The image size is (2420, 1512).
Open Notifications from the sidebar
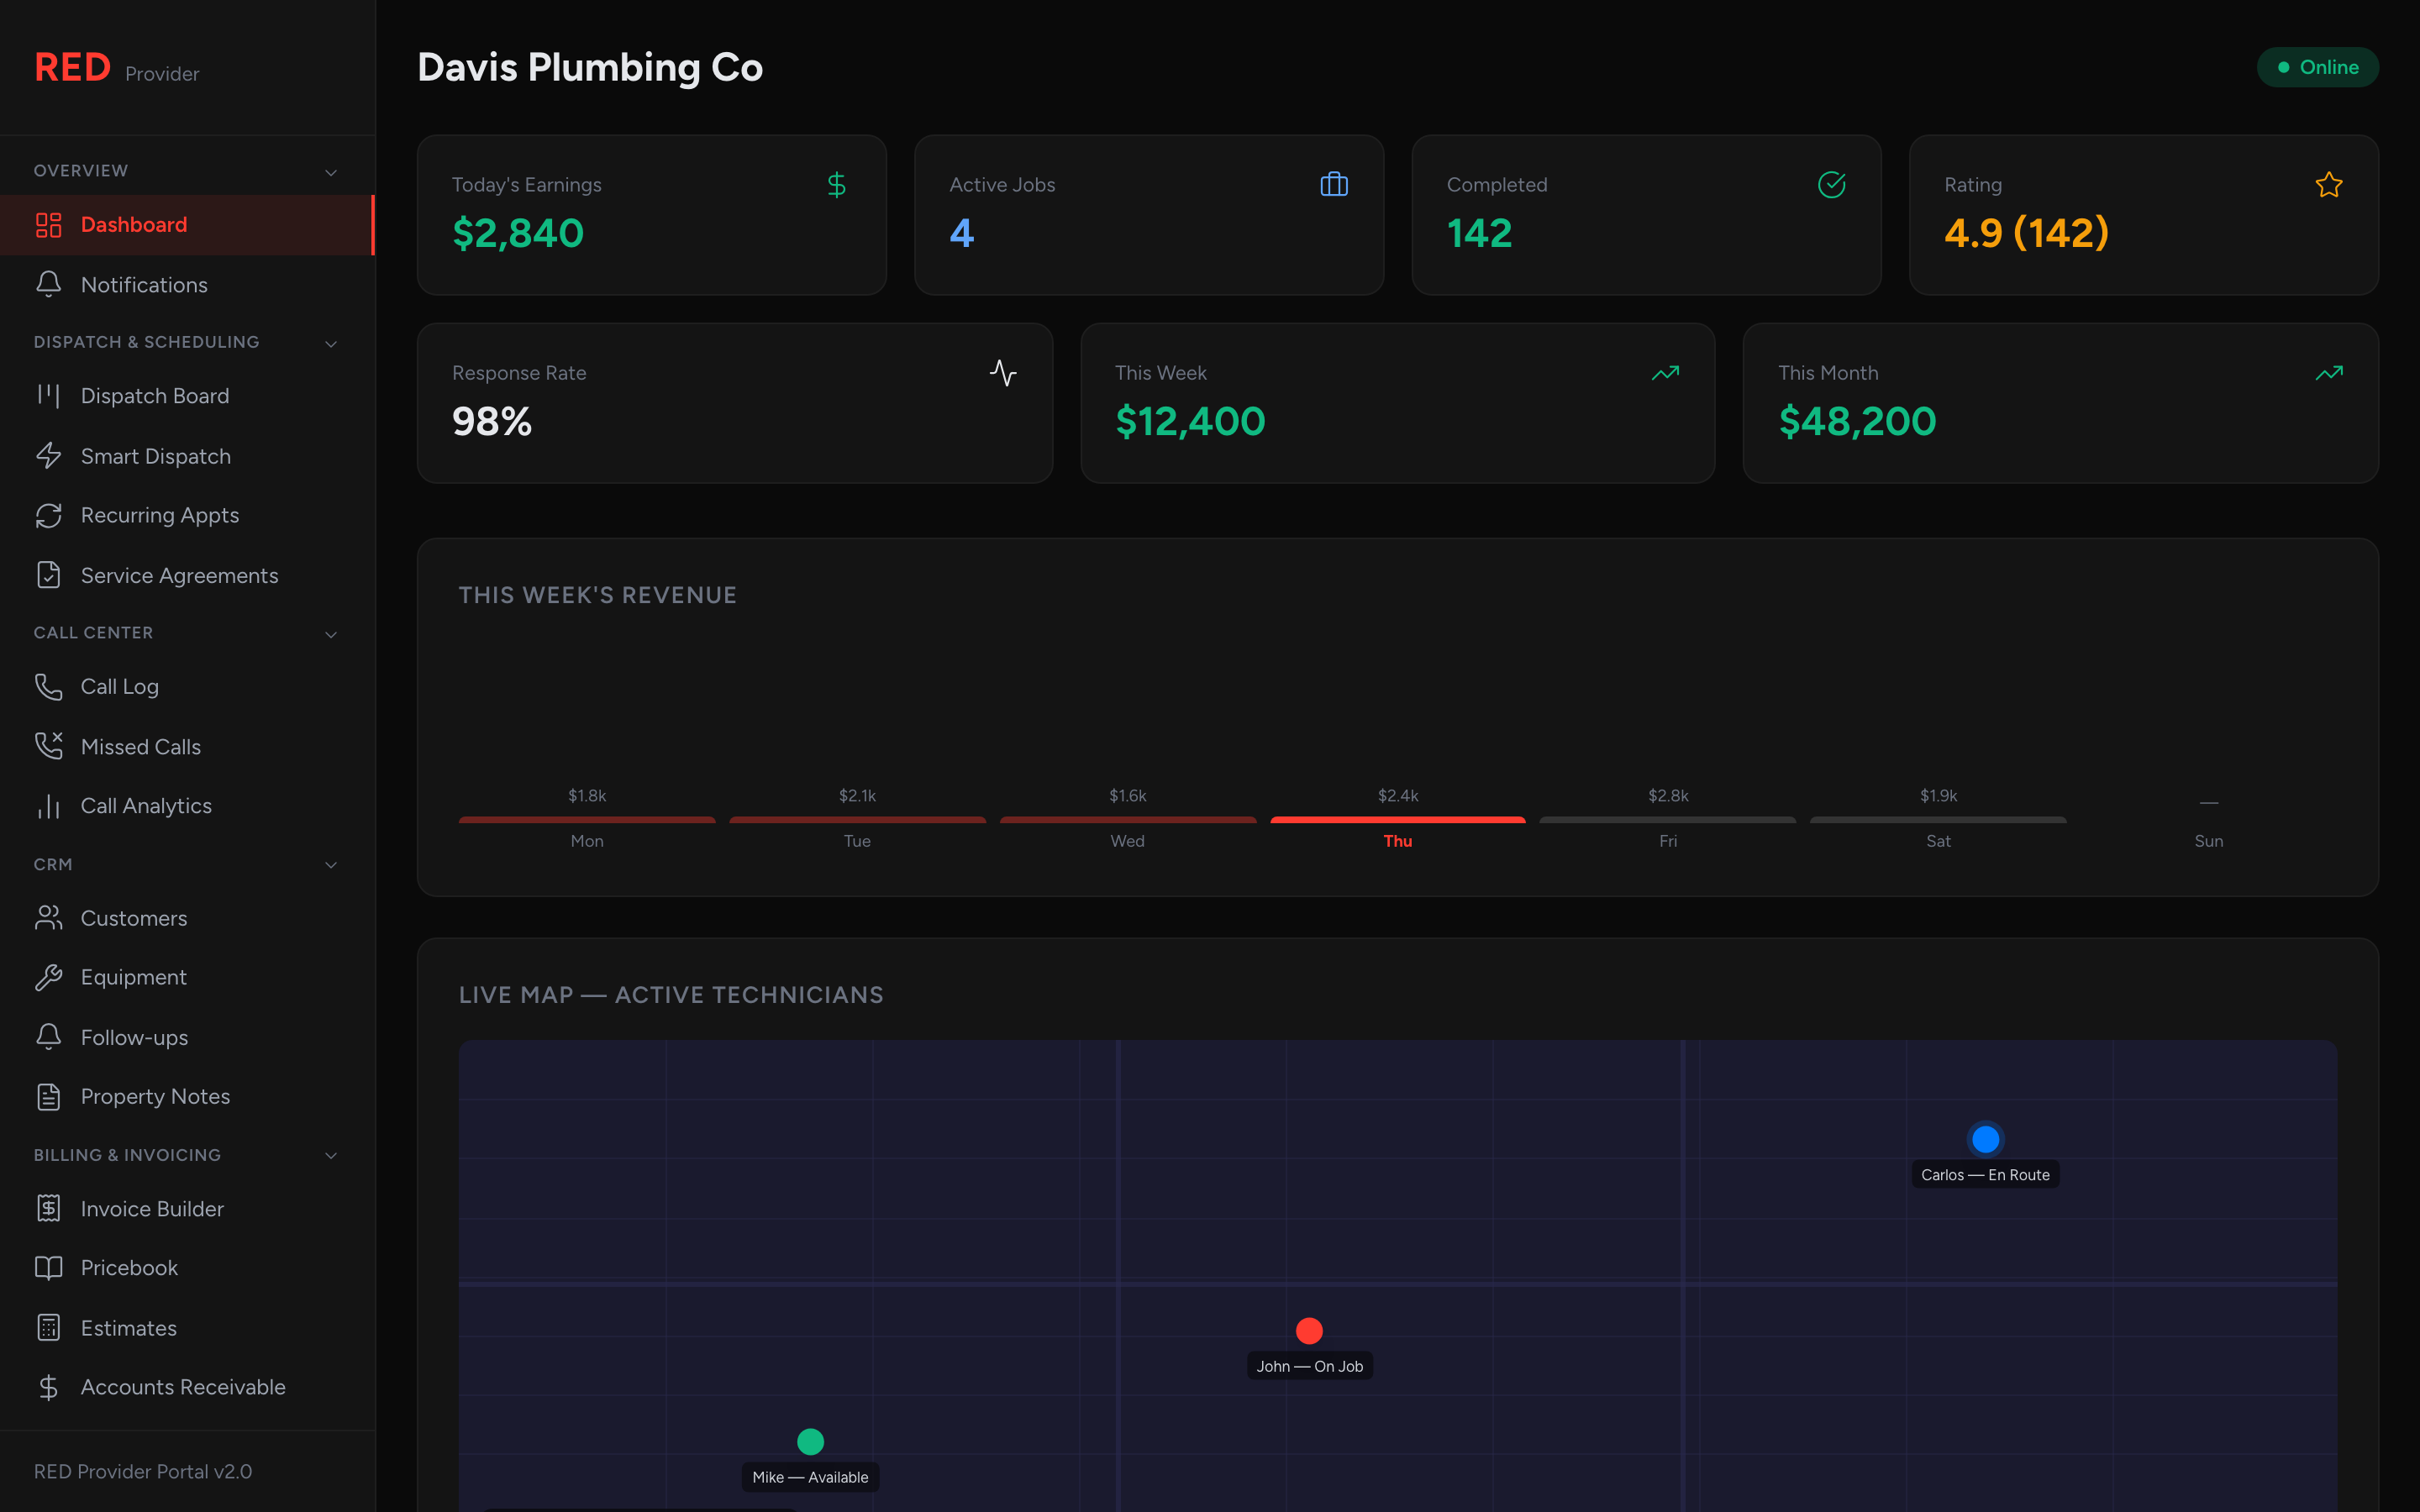[x=187, y=285]
